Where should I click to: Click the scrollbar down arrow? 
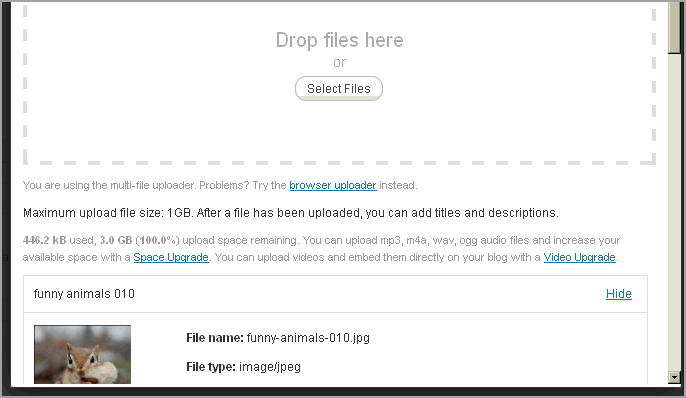point(674,377)
